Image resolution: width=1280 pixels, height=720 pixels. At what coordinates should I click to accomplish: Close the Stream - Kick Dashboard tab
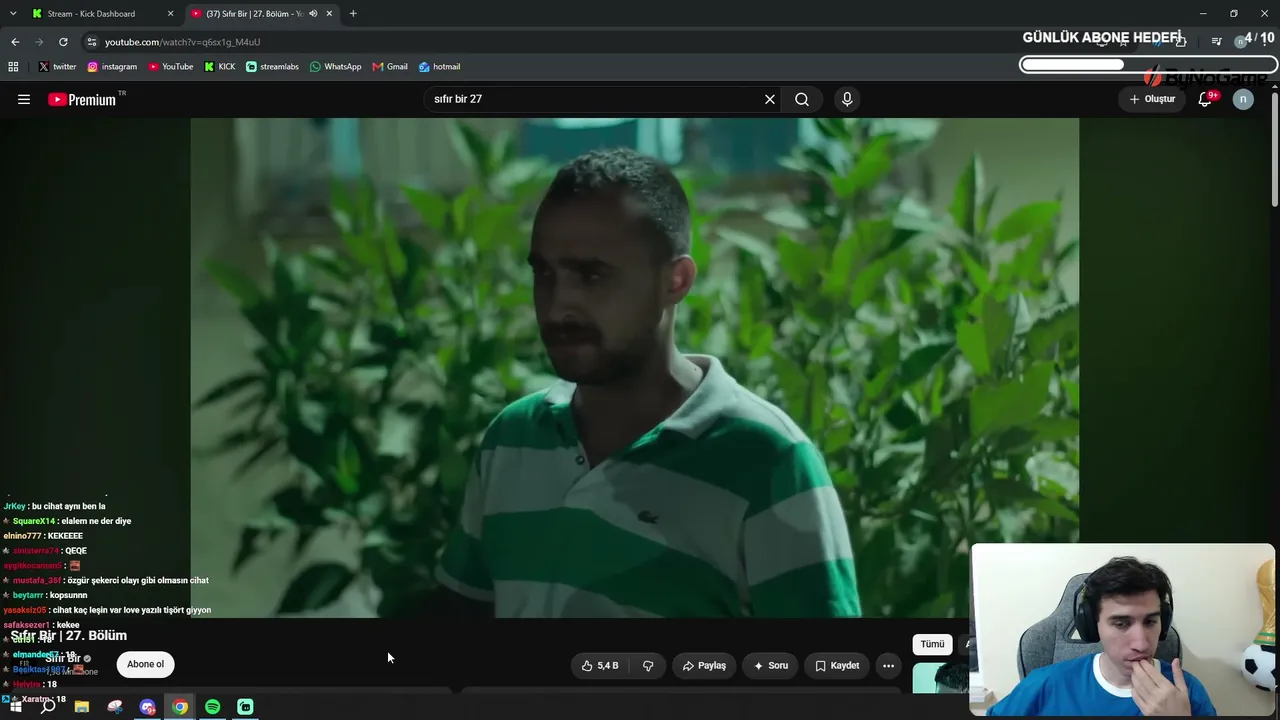click(x=170, y=14)
